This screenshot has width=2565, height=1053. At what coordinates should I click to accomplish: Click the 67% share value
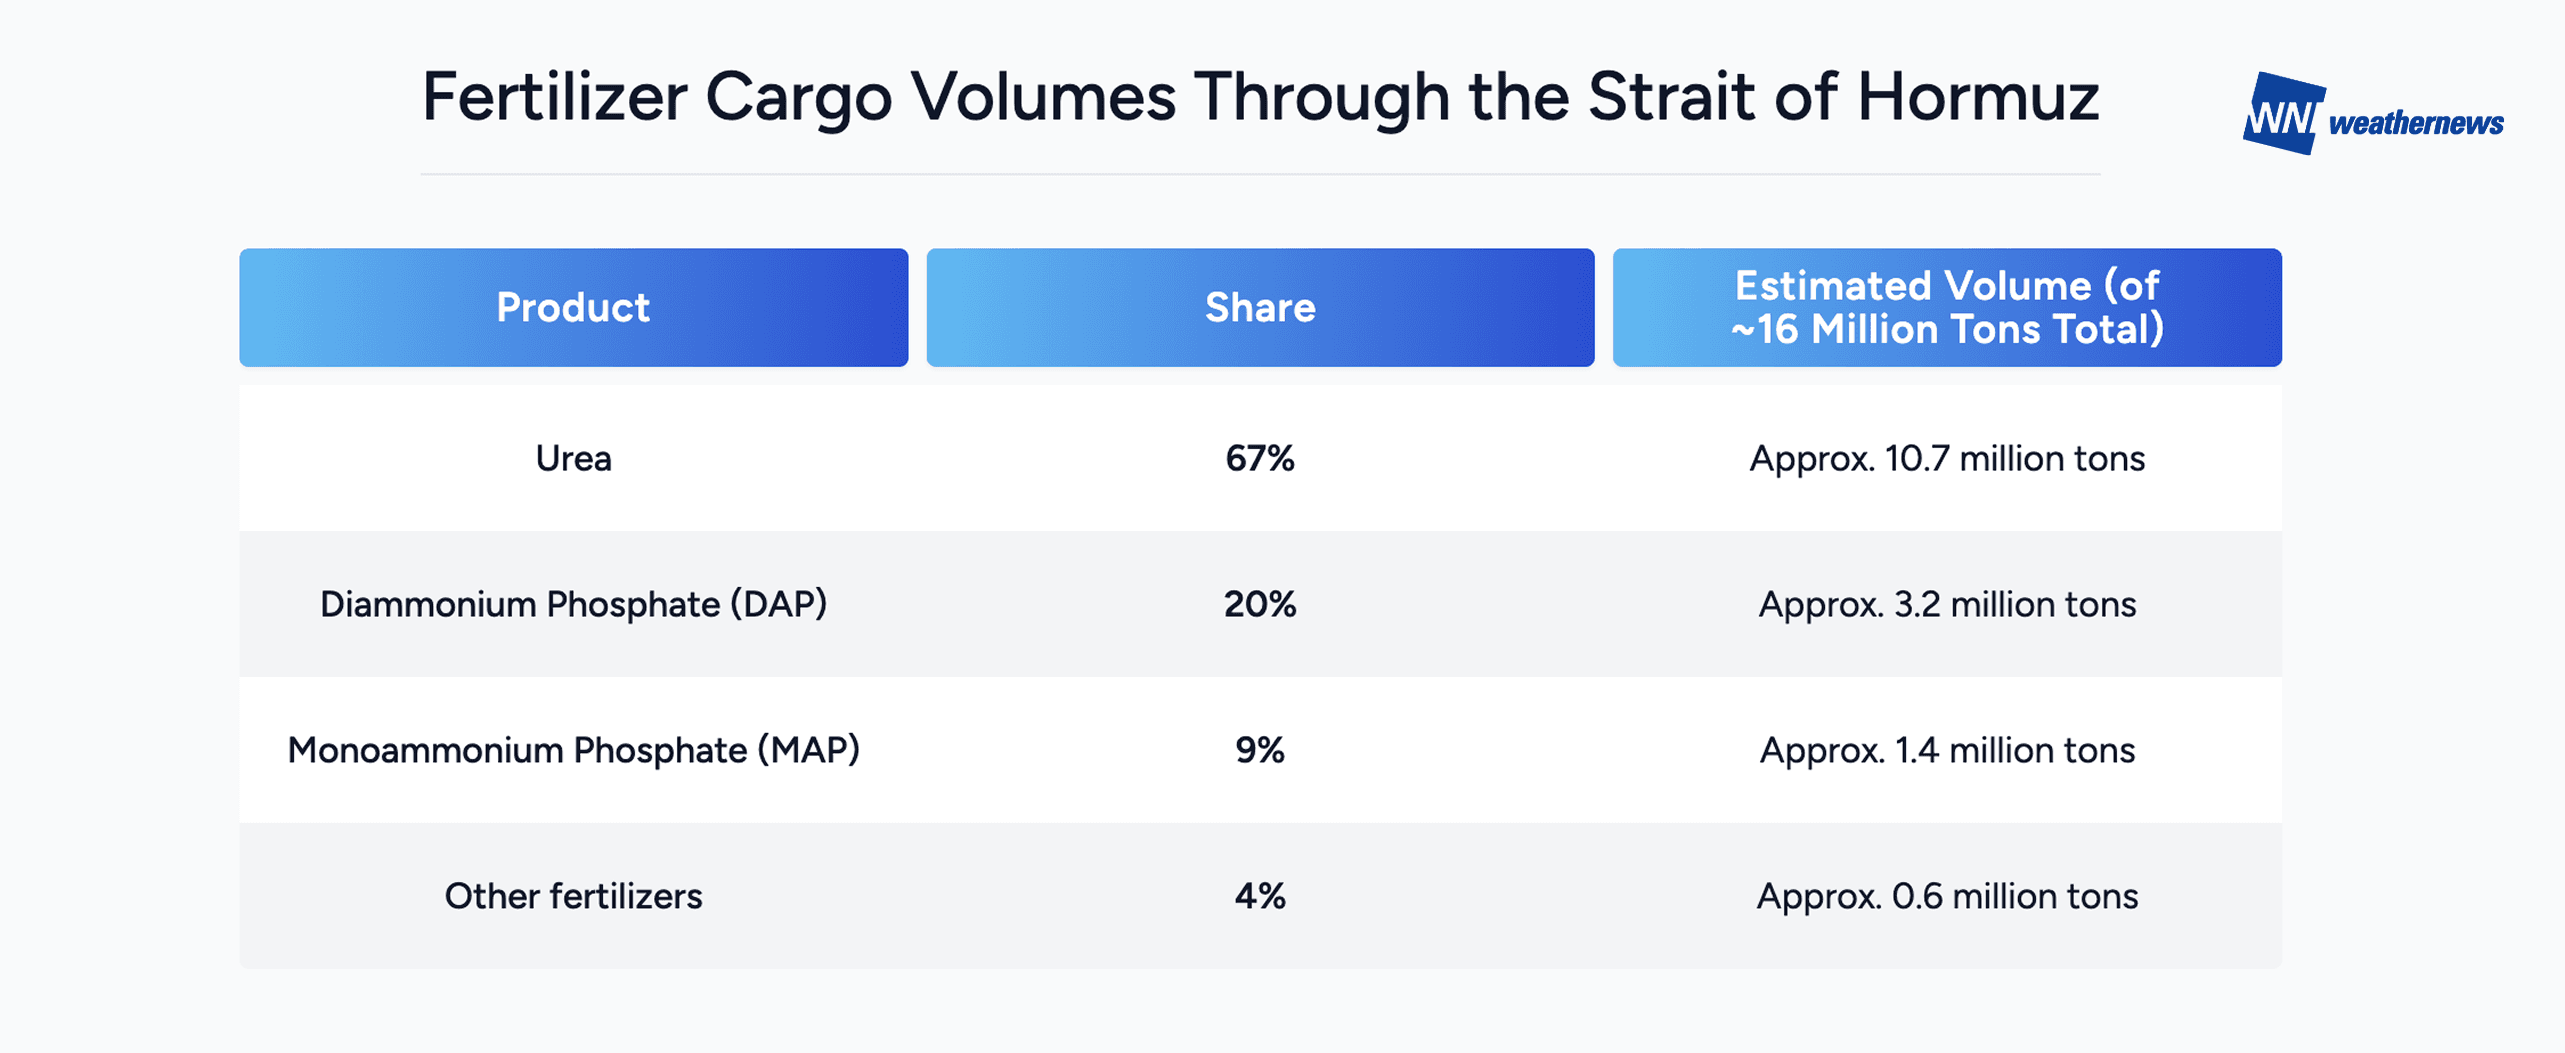click(1260, 458)
